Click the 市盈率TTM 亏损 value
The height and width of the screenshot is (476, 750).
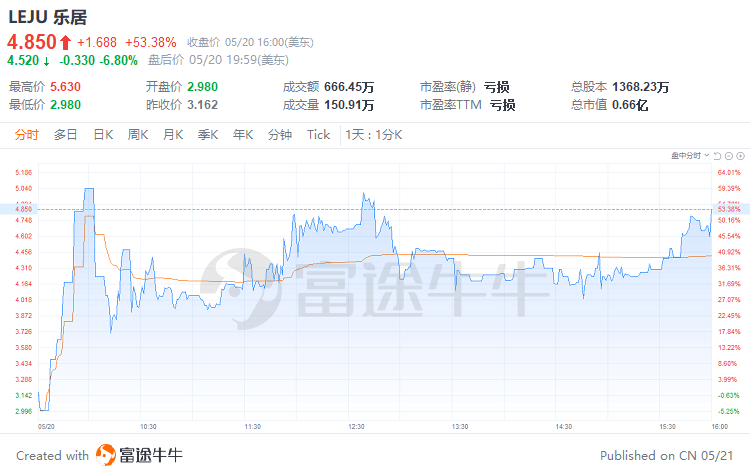(502, 104)
